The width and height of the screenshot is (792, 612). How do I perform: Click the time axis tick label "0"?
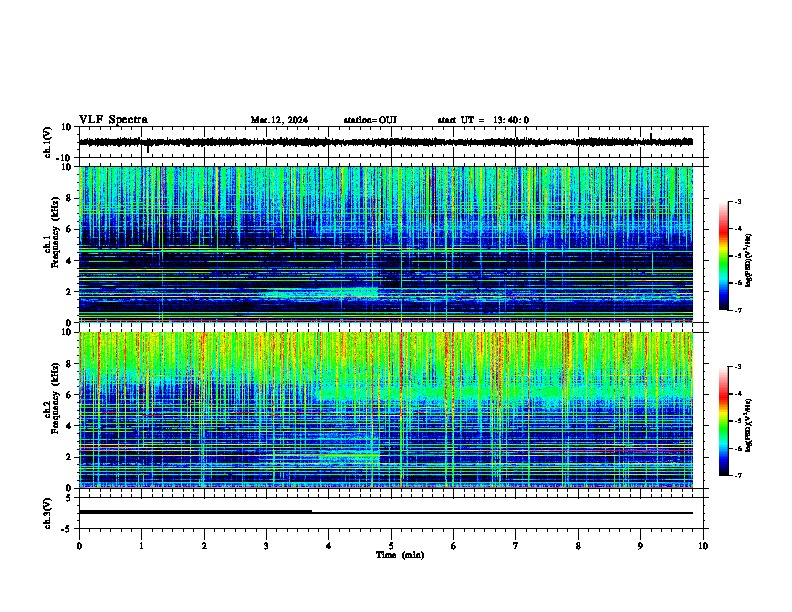(x=79, y=546)
